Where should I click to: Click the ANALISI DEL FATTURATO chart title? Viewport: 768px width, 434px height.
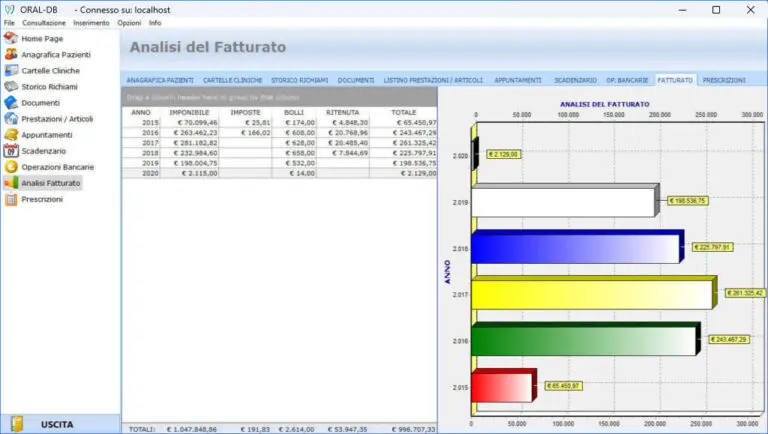[604, 104]
